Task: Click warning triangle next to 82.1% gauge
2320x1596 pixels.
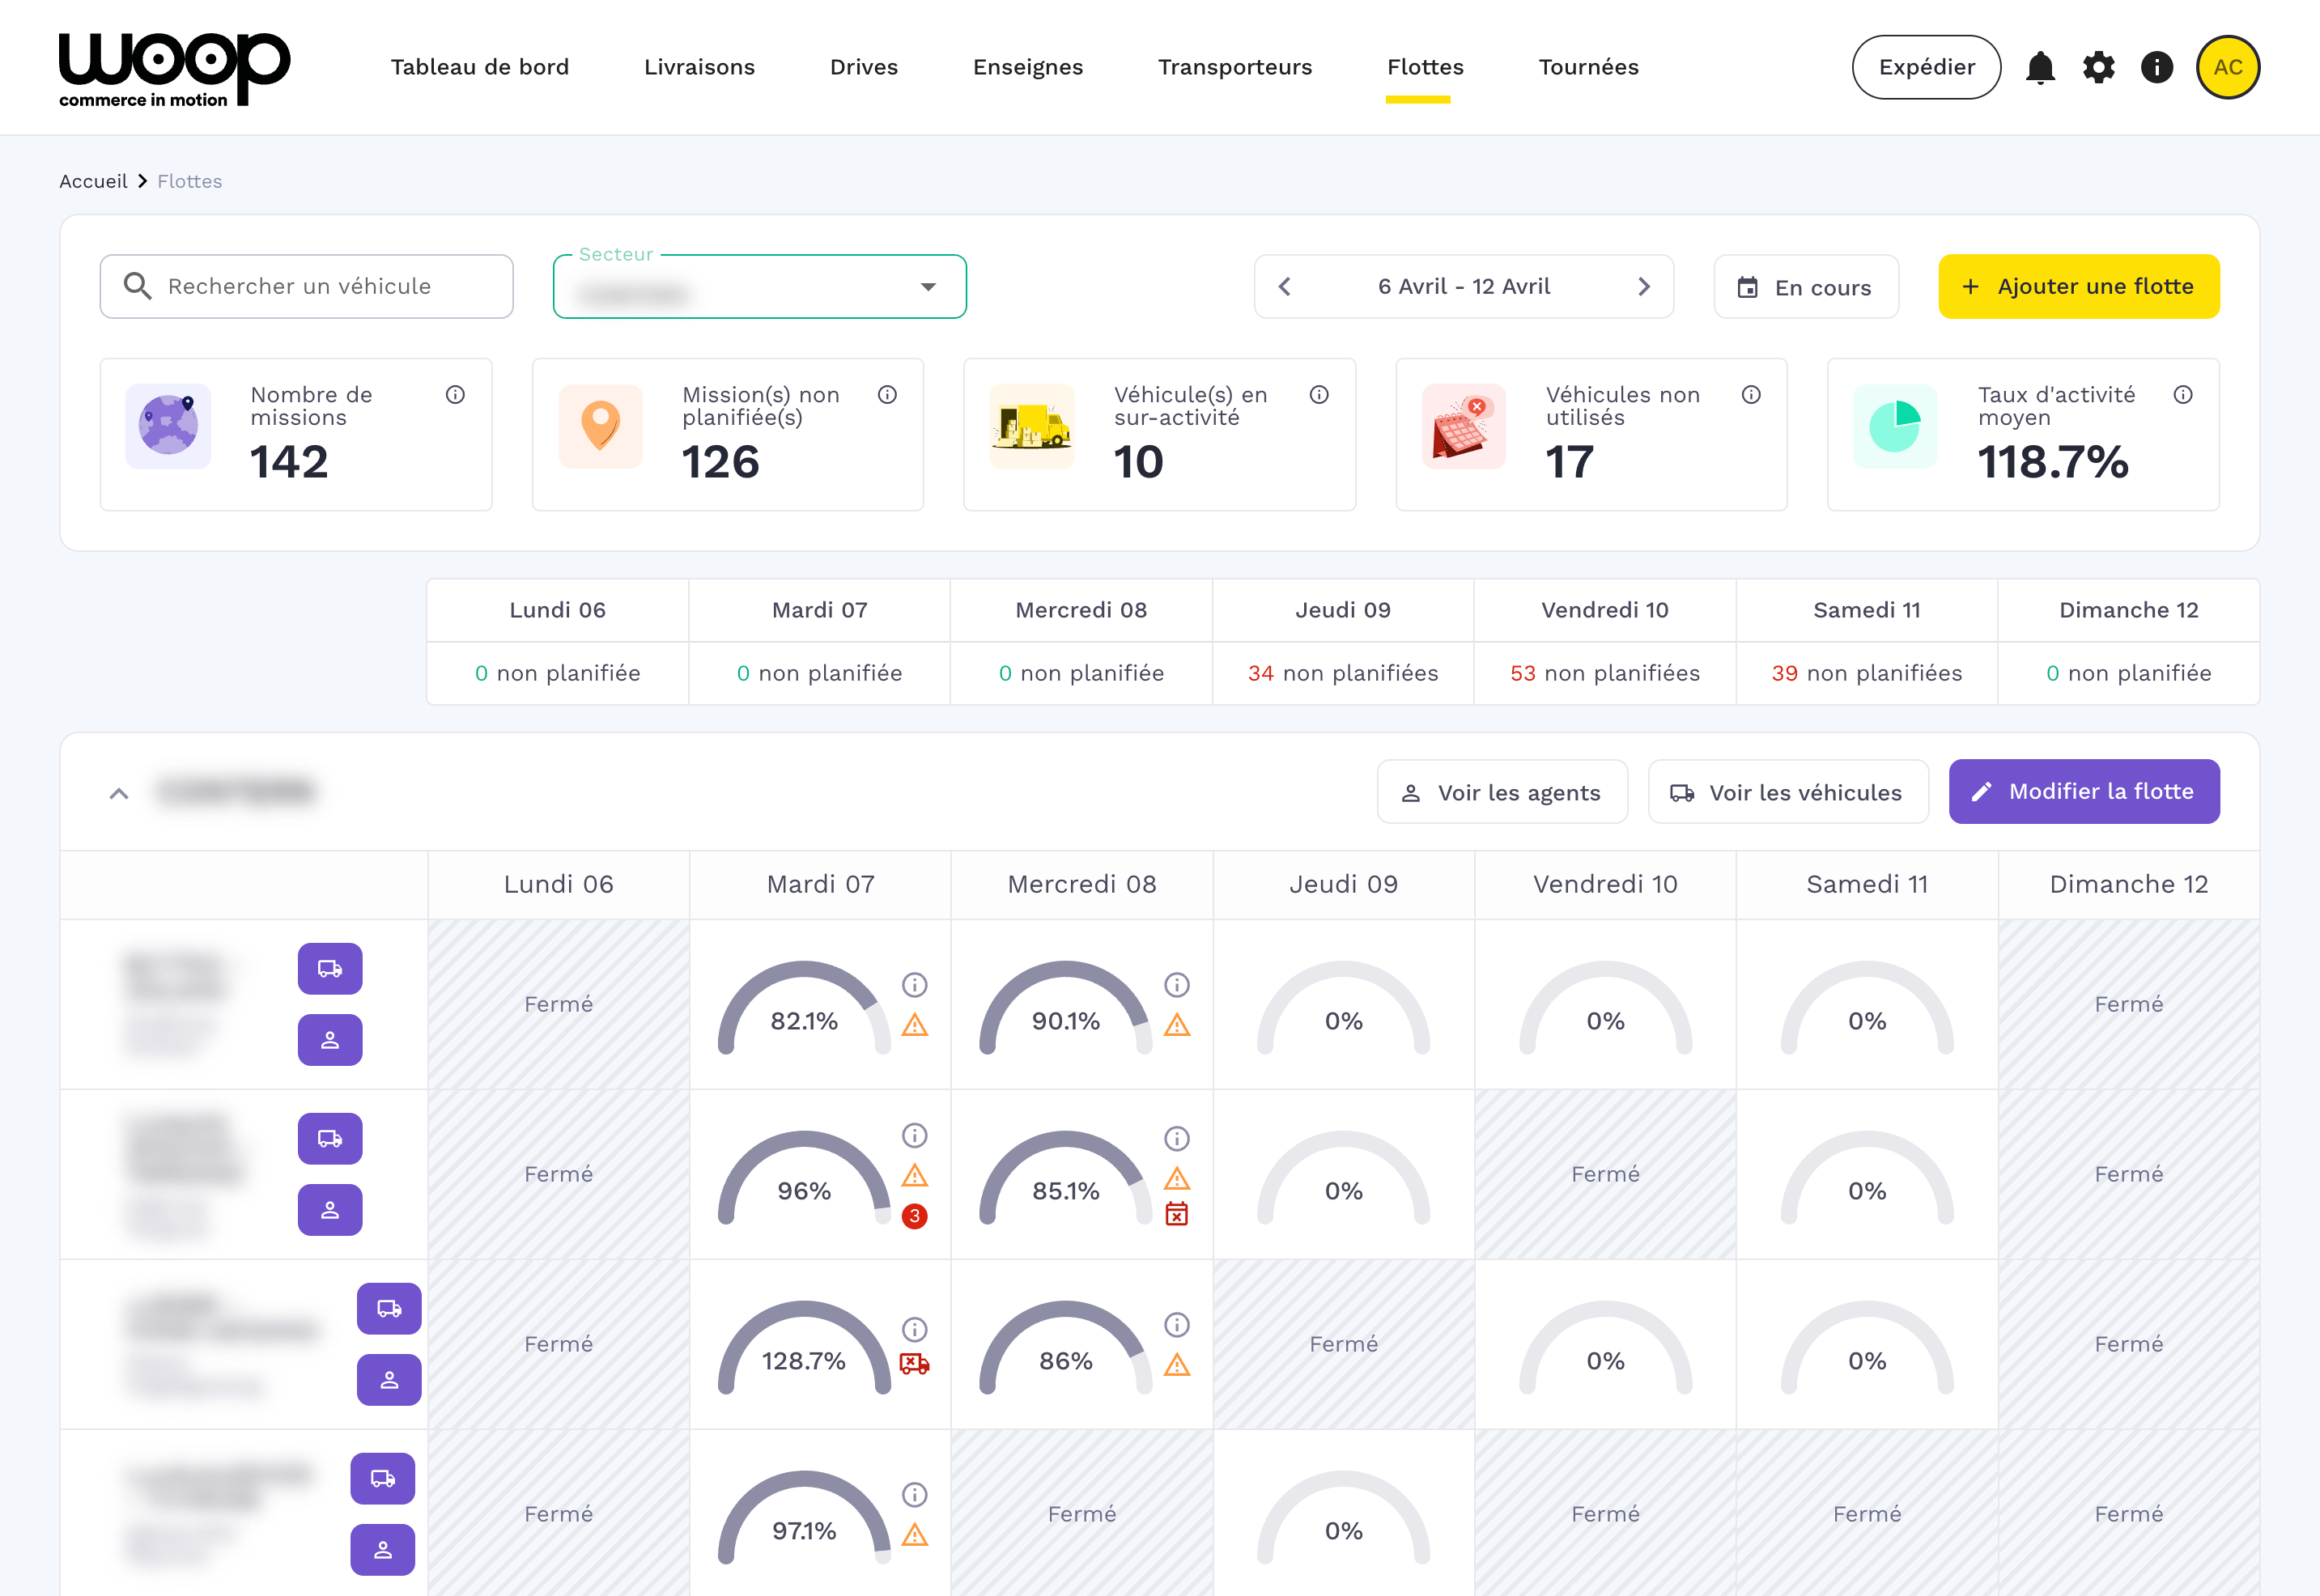Action: pos(914,1025)
